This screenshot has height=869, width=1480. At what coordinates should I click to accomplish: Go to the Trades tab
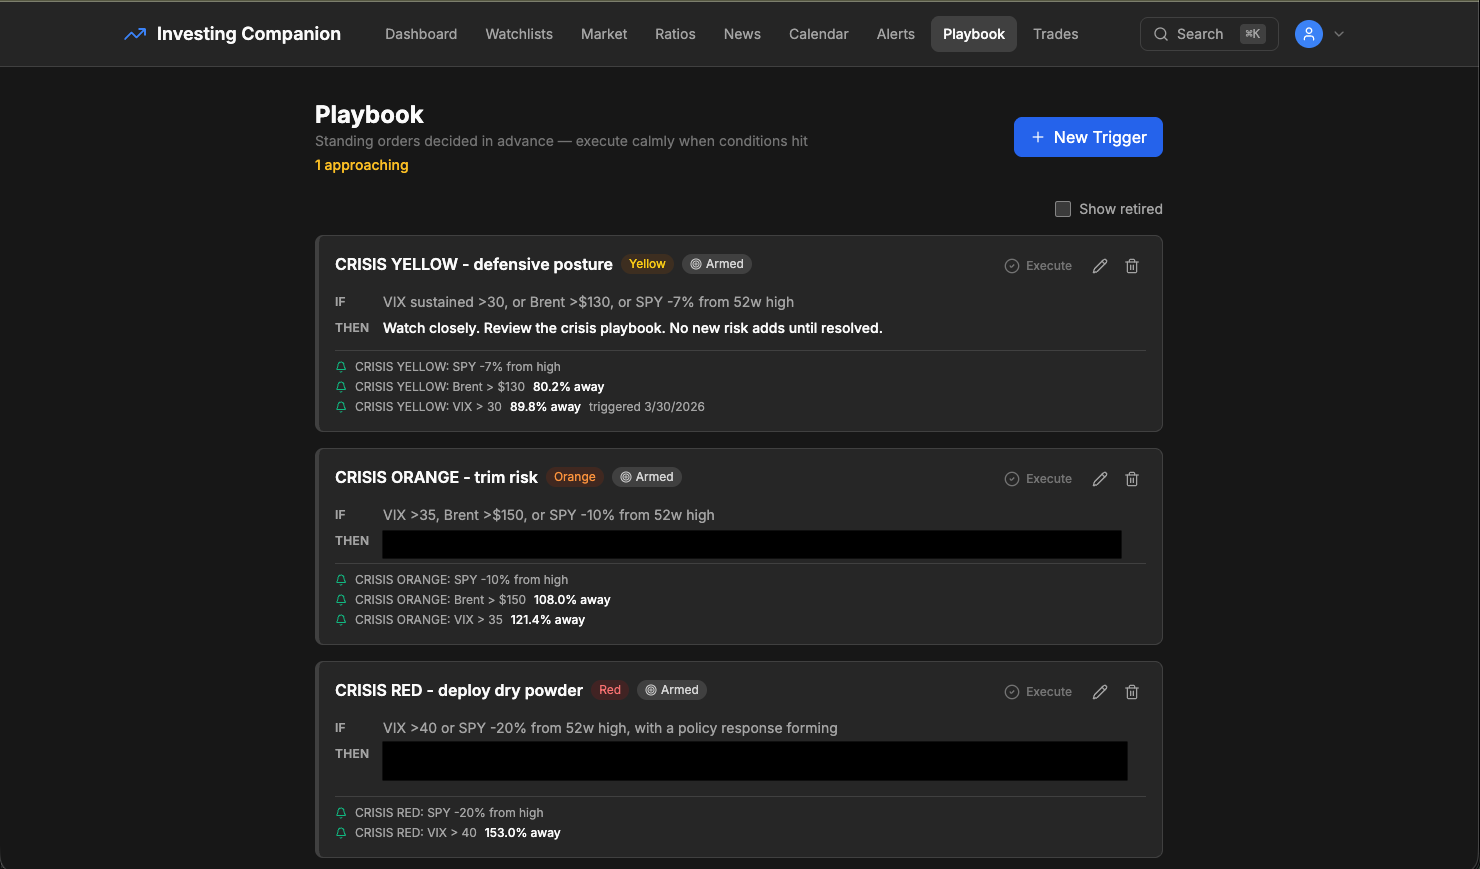click(1056, 34)
